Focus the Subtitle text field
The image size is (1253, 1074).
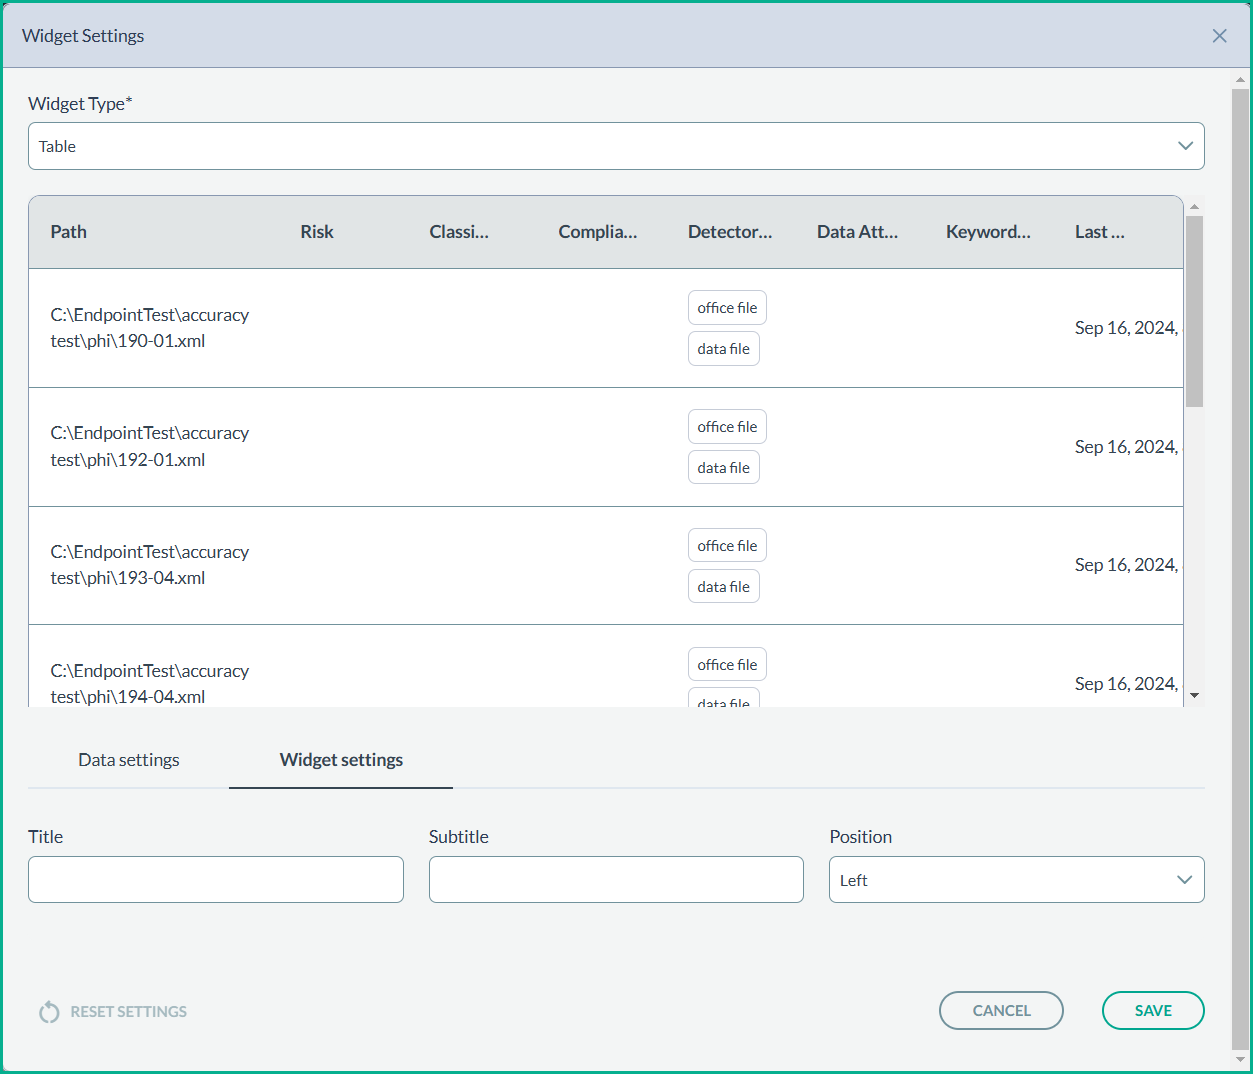(616, 880)
